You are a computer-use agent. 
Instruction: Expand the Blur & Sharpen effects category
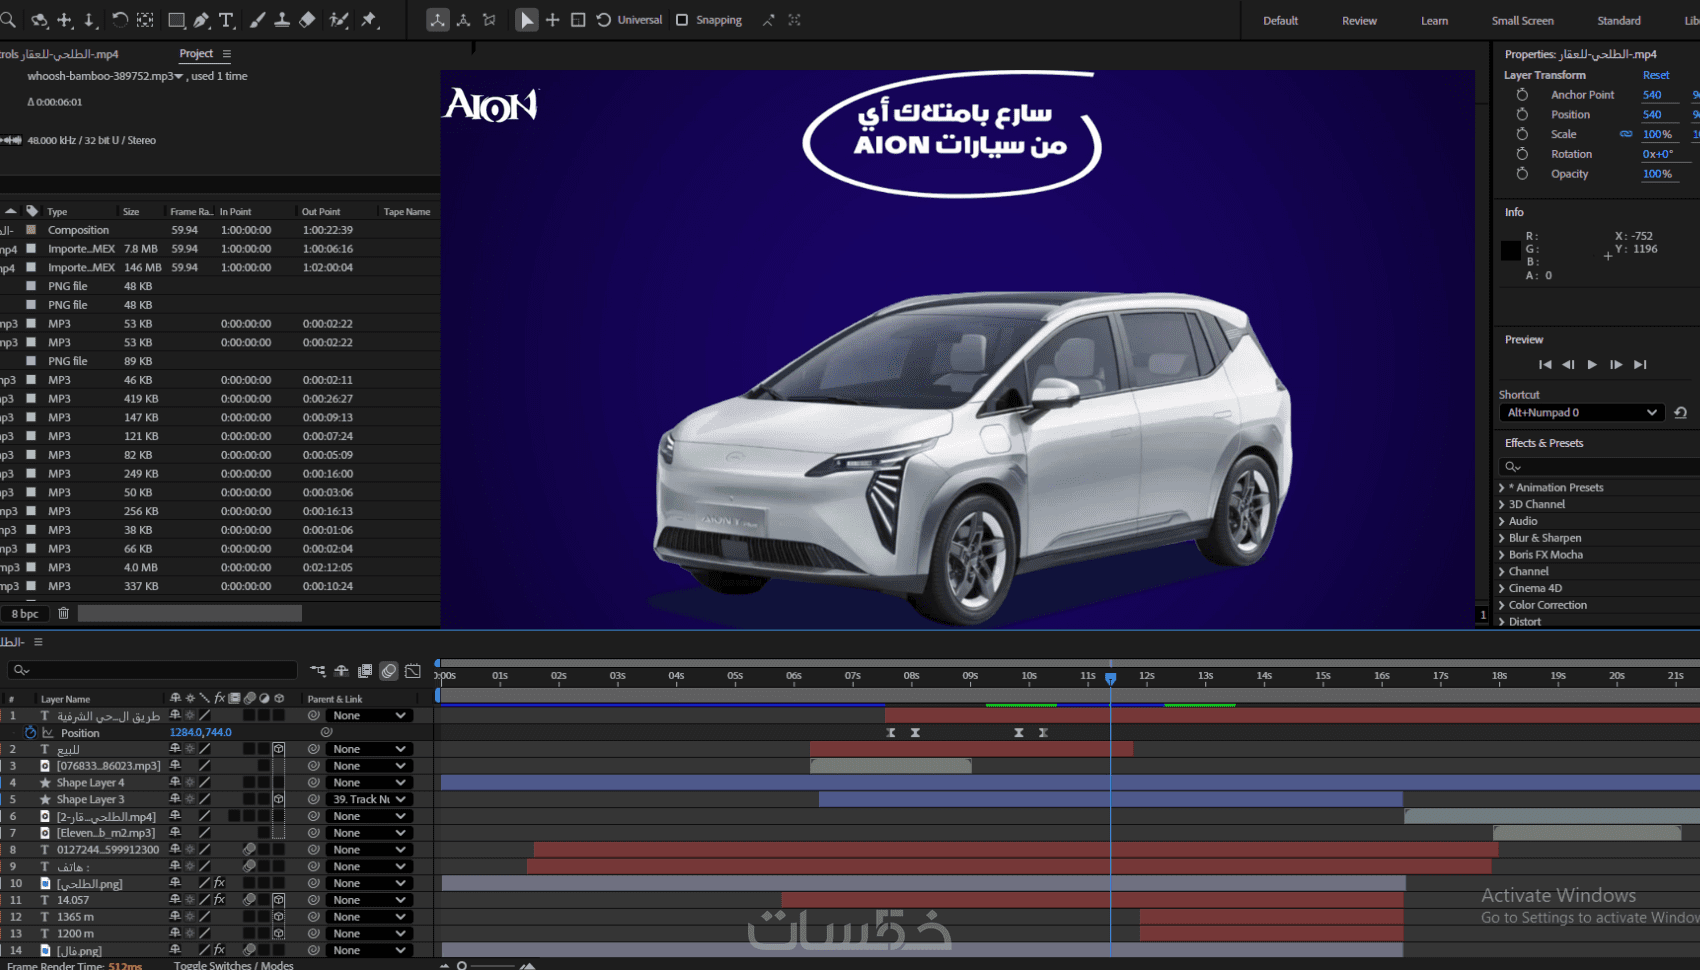tap(1502, 538)
